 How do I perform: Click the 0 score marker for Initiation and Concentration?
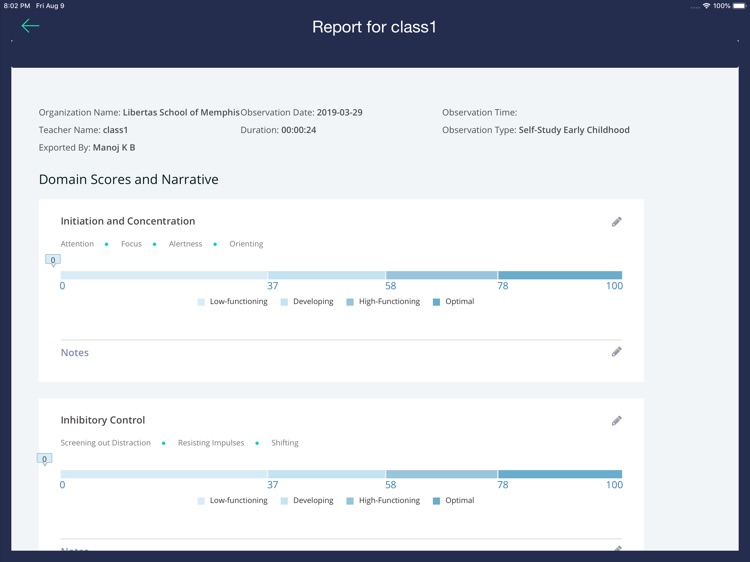click(x=53, y=260)
